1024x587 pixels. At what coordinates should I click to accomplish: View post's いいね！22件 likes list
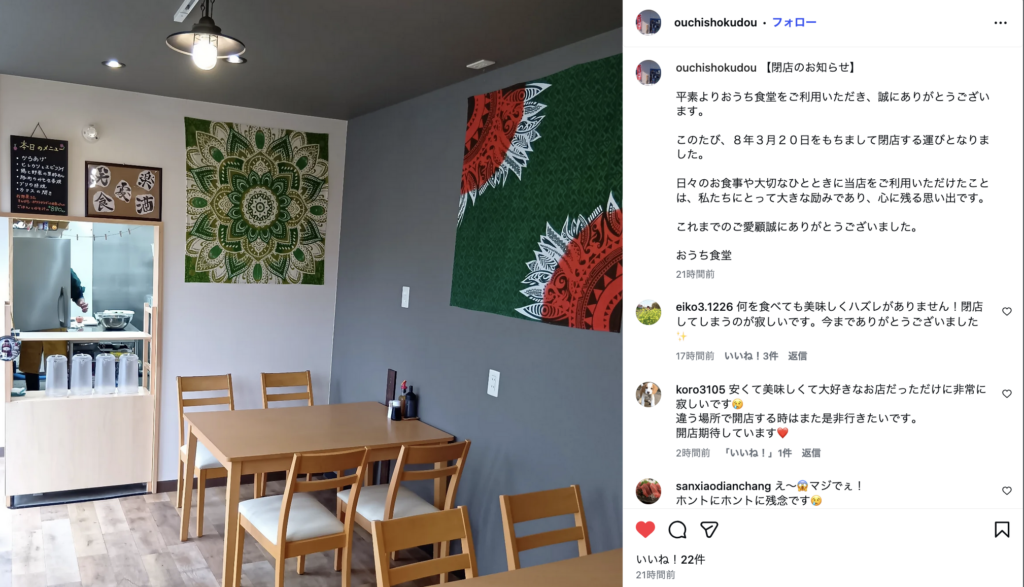[670, 560]
